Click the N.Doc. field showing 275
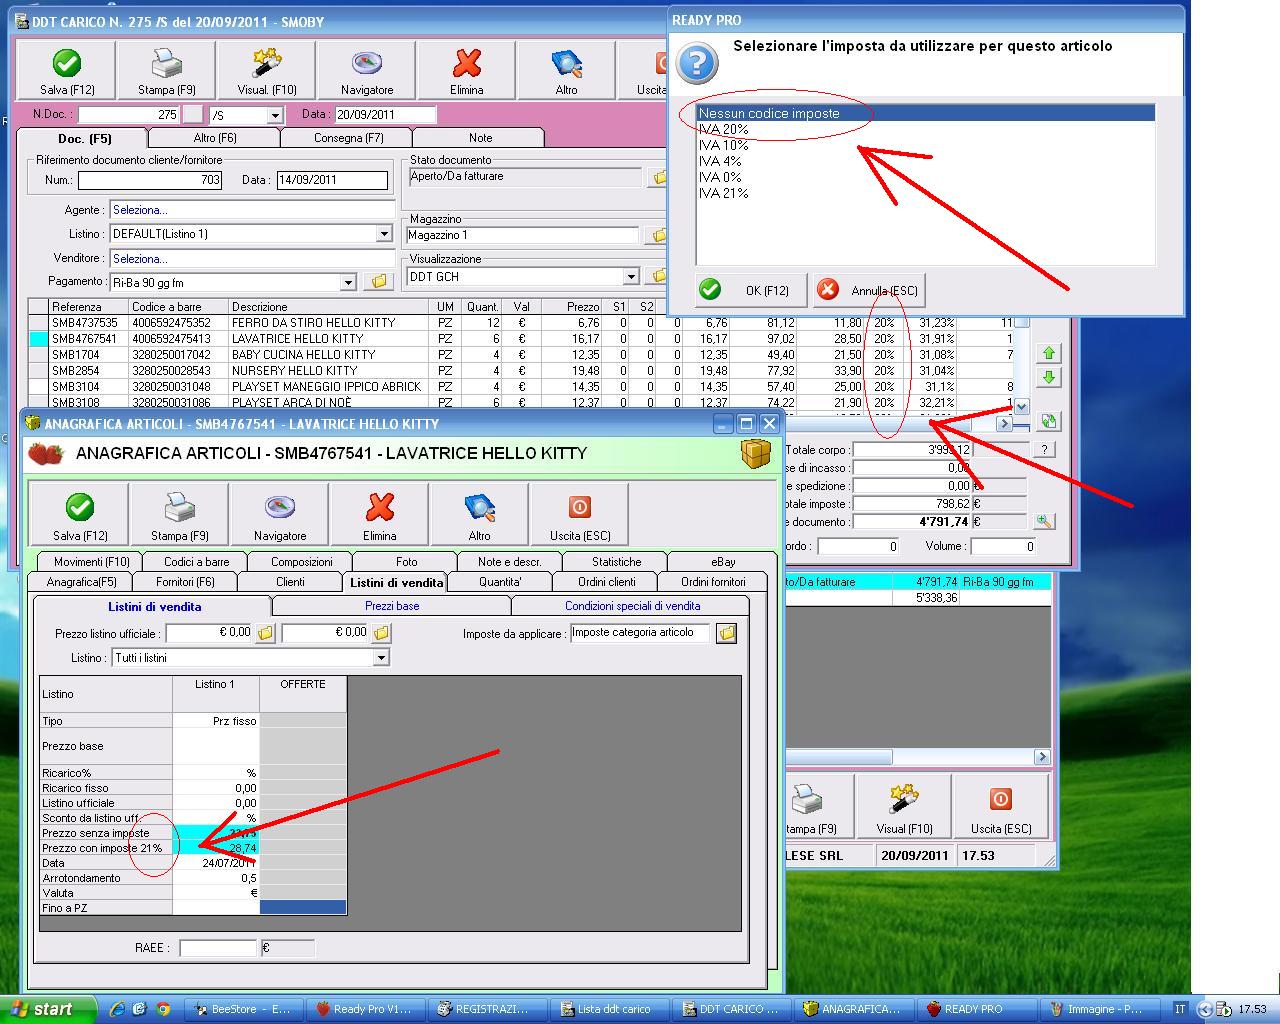This screenshot has height=1024, width=1280. [129, 115]
